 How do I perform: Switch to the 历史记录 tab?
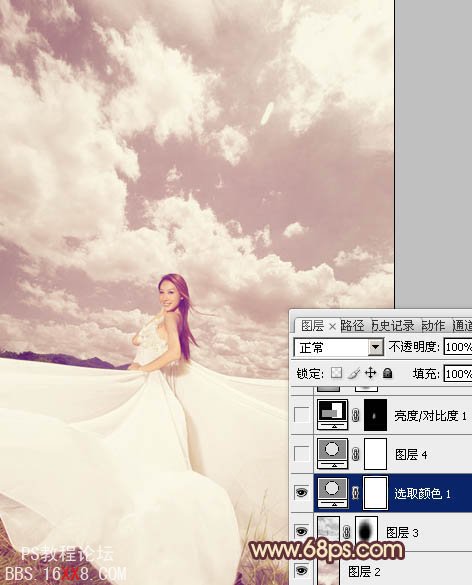click(x=393, y=326)
